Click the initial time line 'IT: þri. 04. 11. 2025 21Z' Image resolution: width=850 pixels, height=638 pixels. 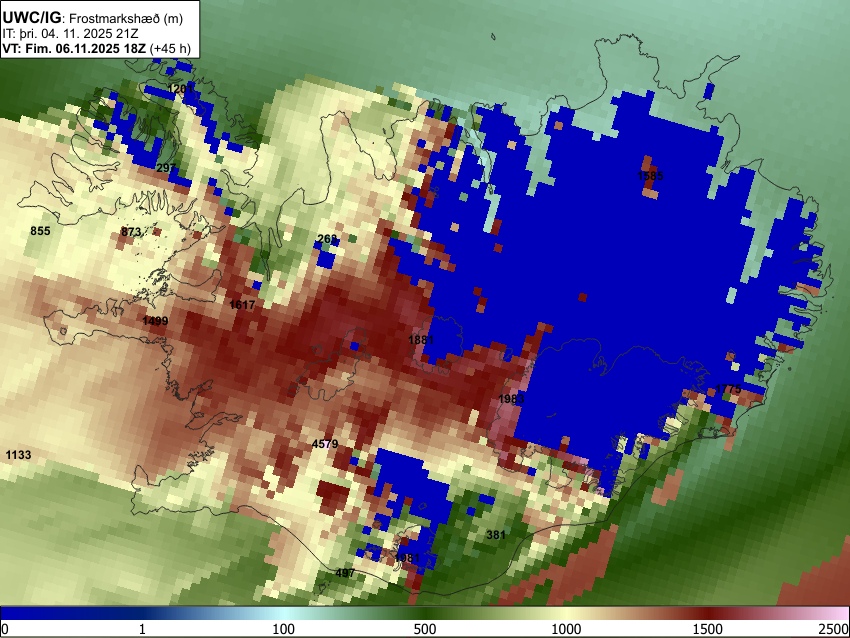[x=70, y=34]
